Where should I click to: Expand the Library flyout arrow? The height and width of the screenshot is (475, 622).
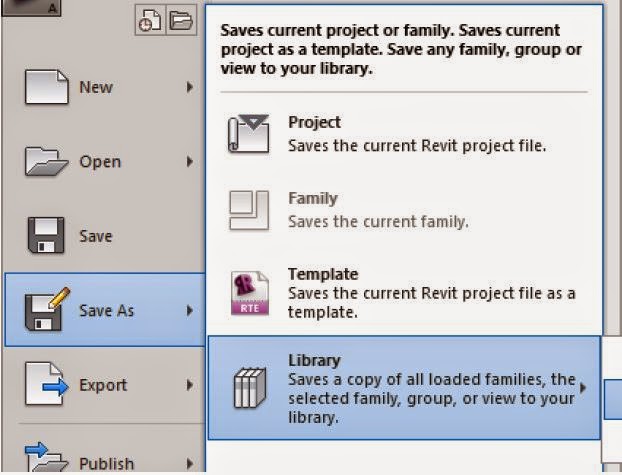click(x=582, y=388)
